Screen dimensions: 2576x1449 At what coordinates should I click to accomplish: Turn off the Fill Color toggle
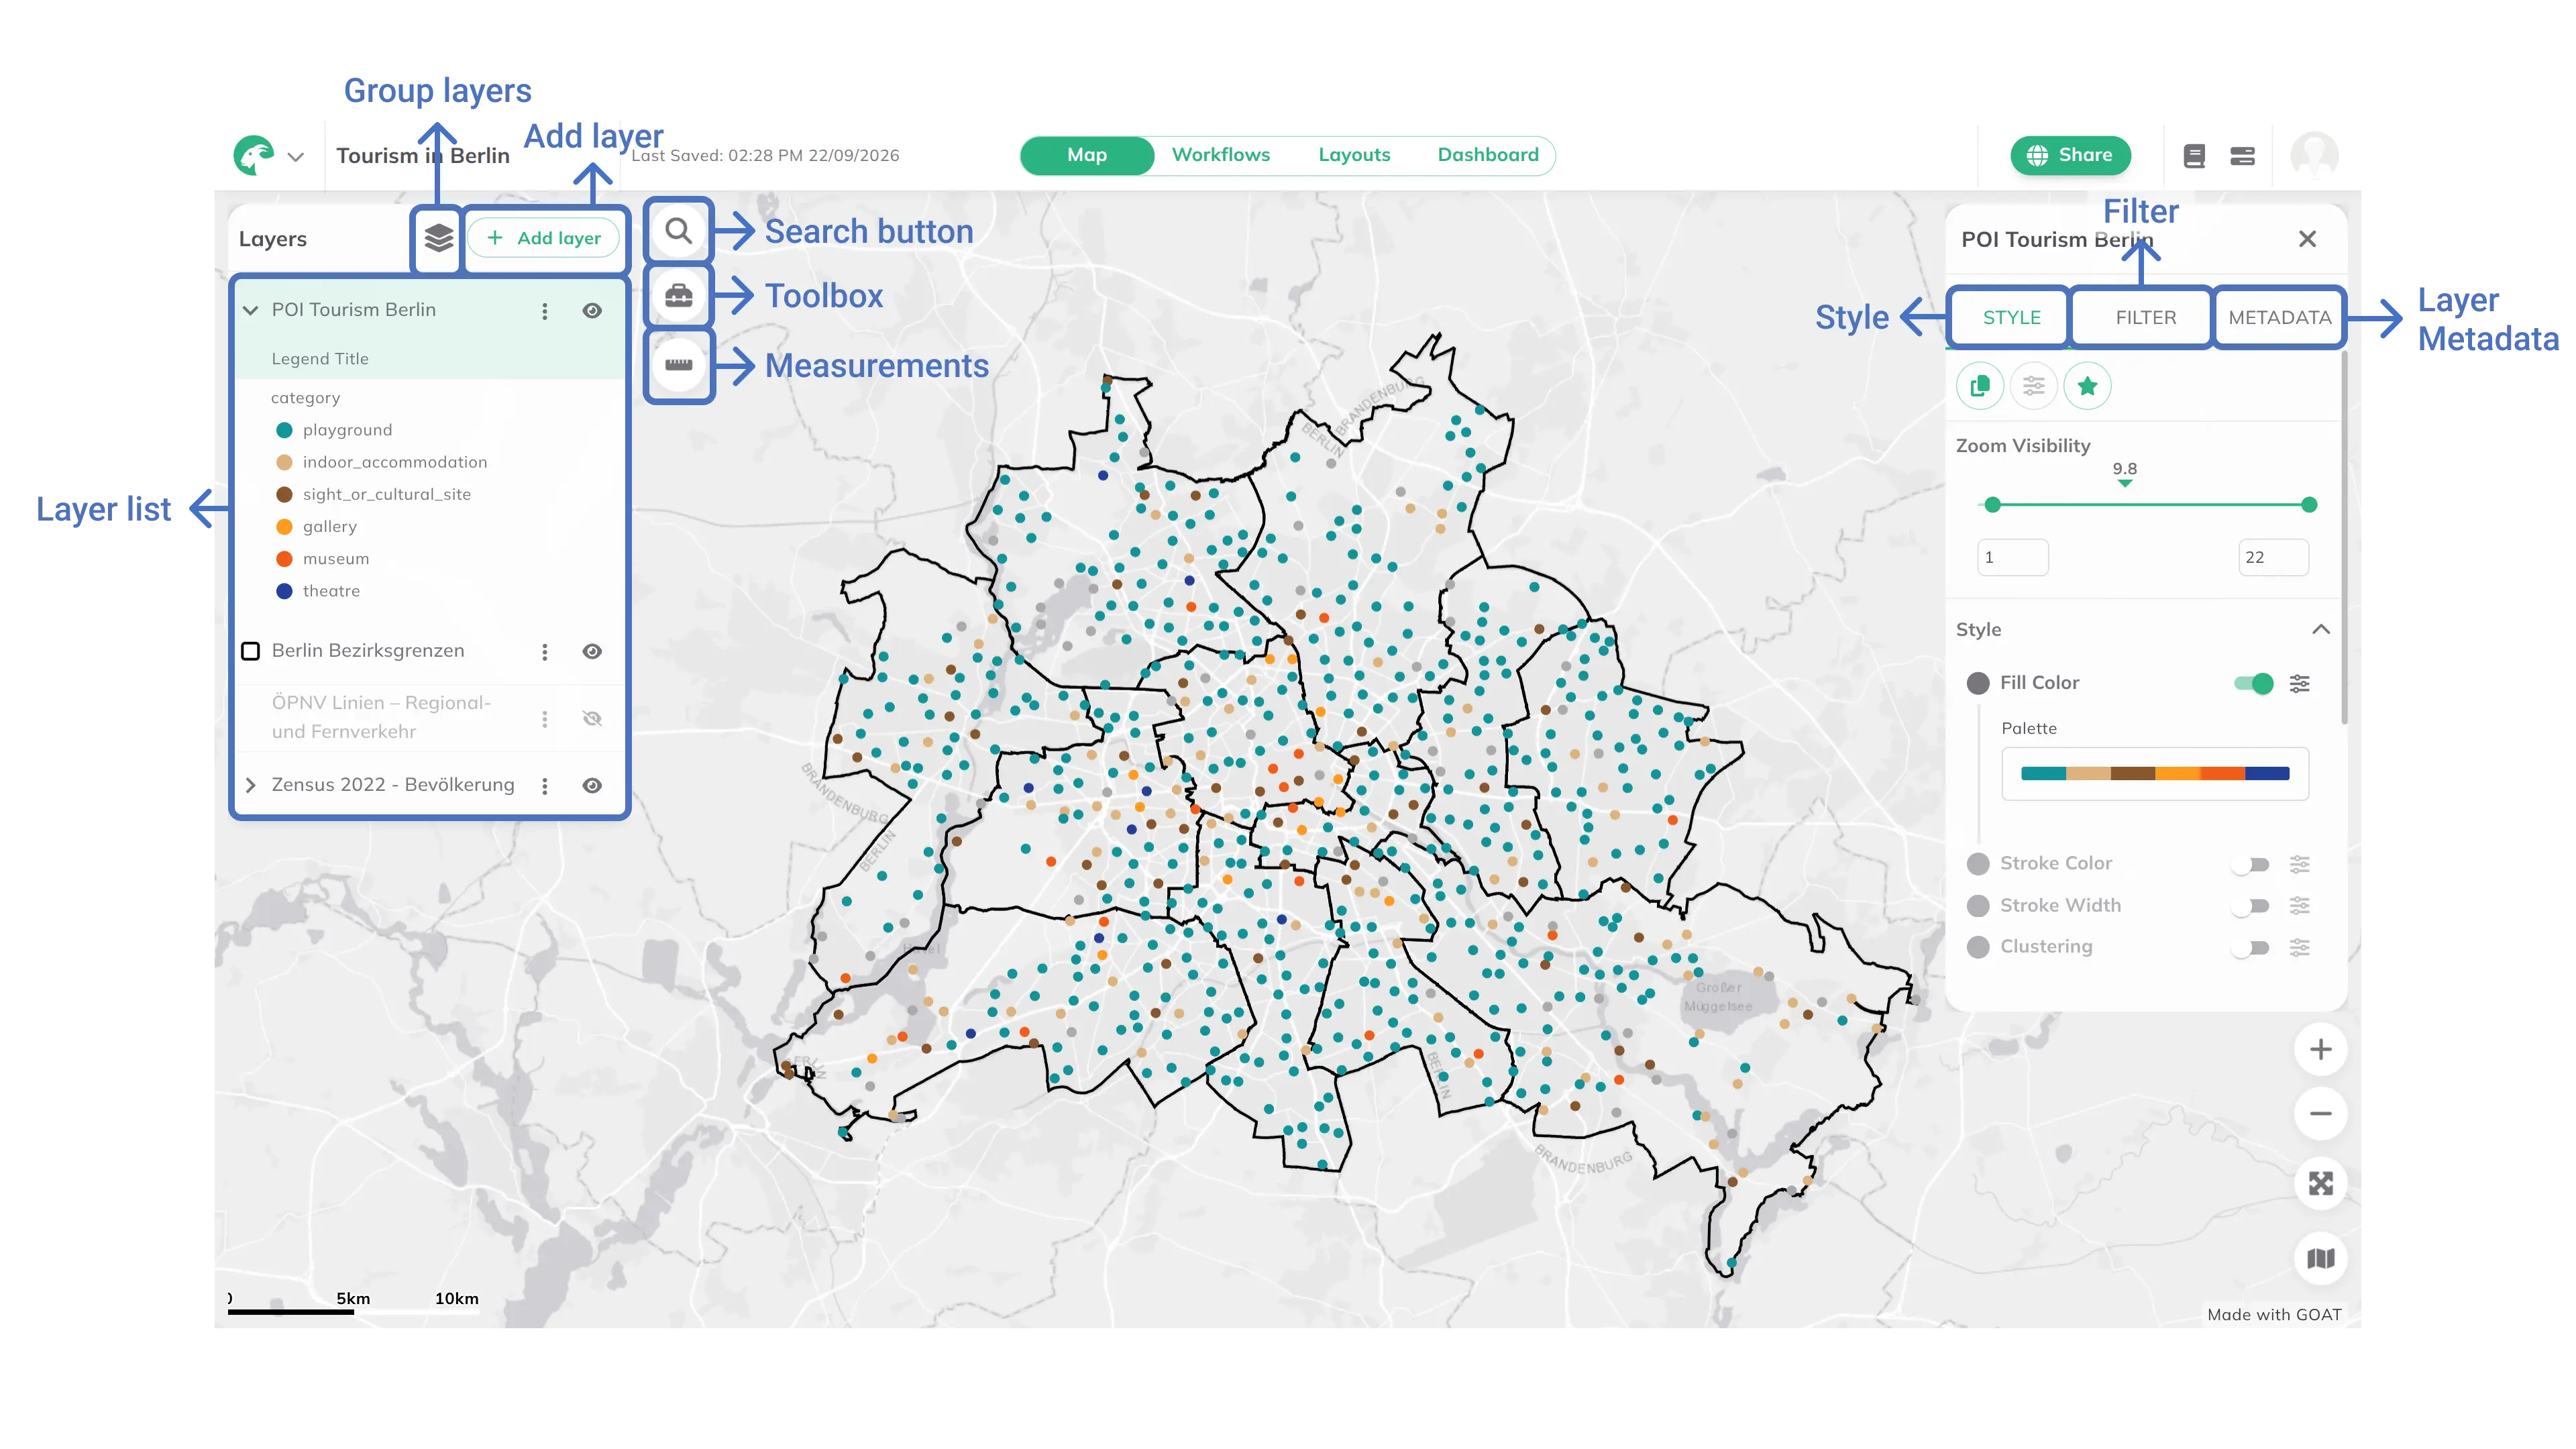[2254, 684]
